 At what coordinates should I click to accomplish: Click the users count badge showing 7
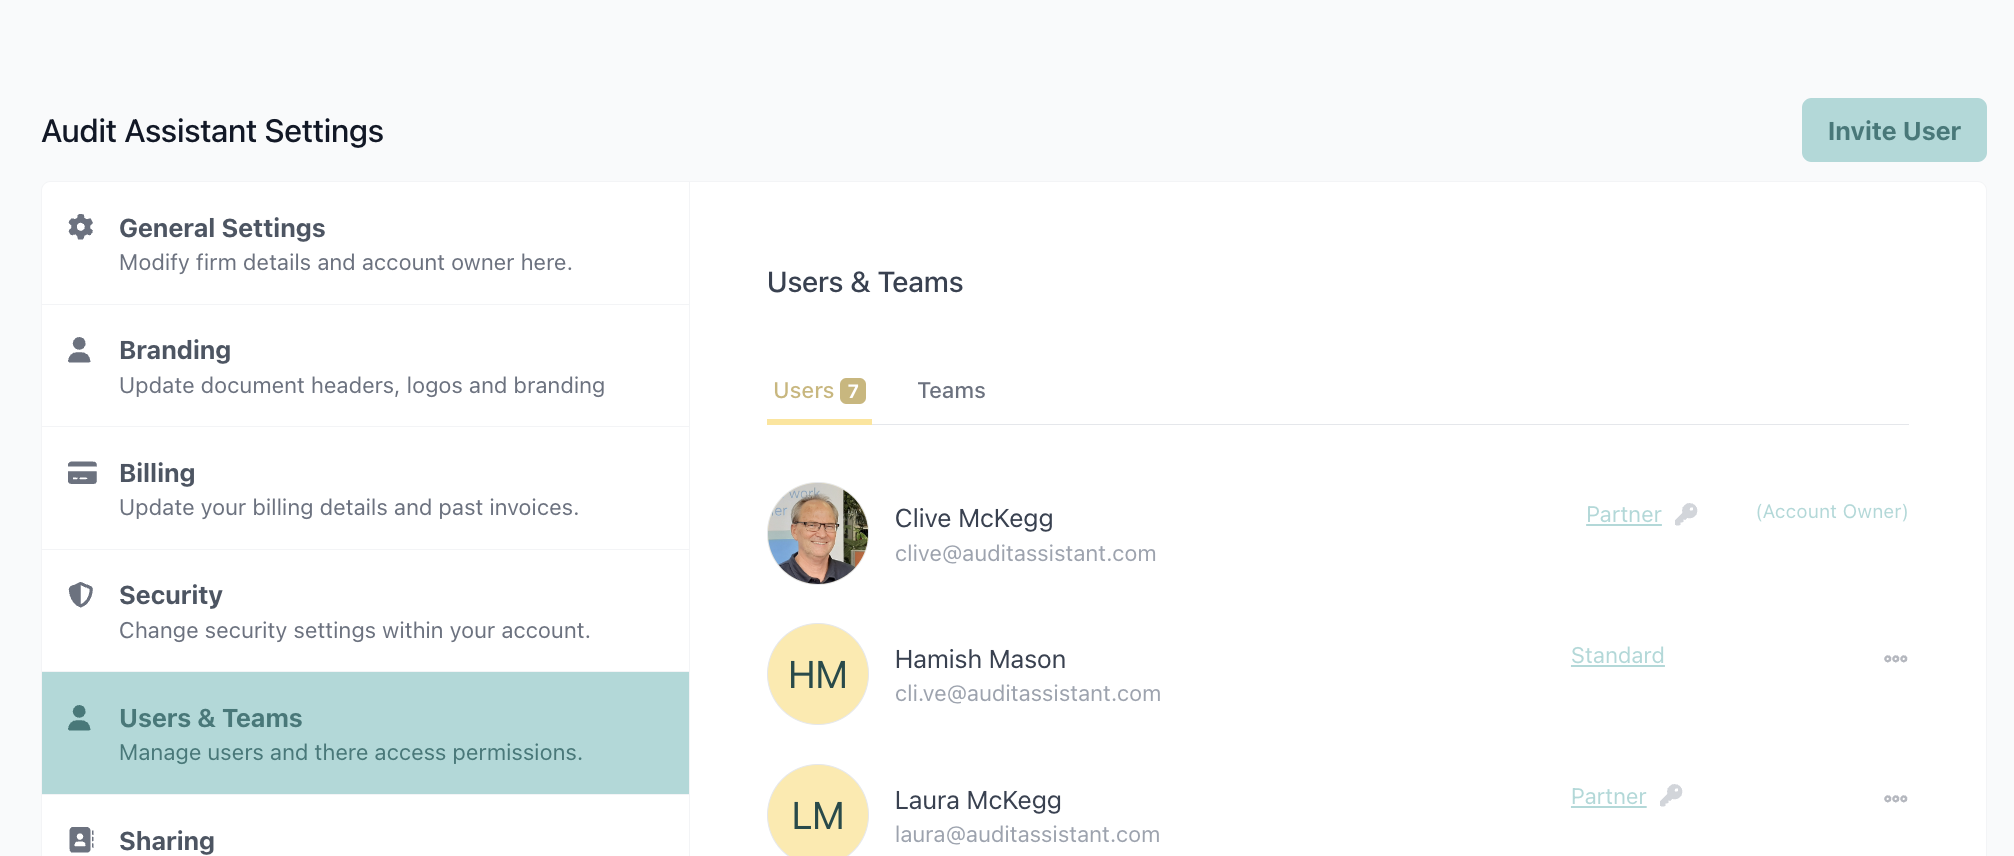(x=853, y=391)
